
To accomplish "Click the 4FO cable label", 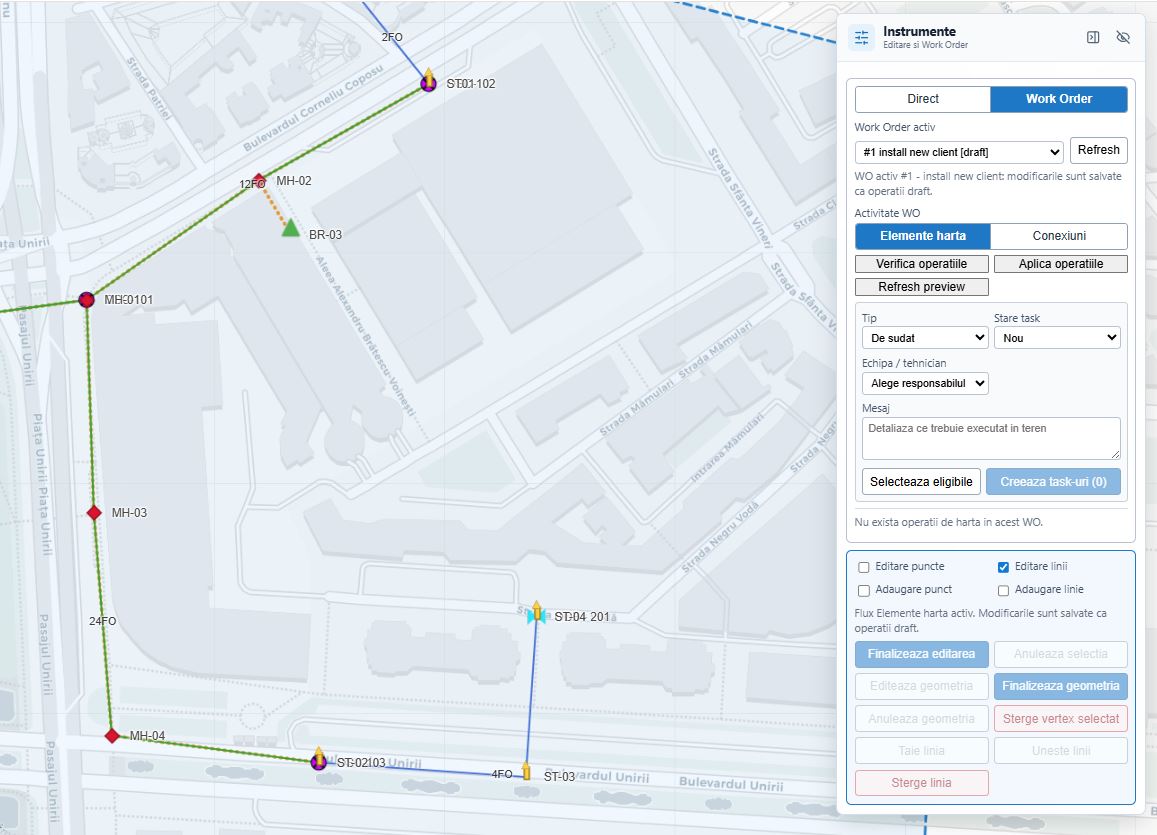I will point(502,774).
